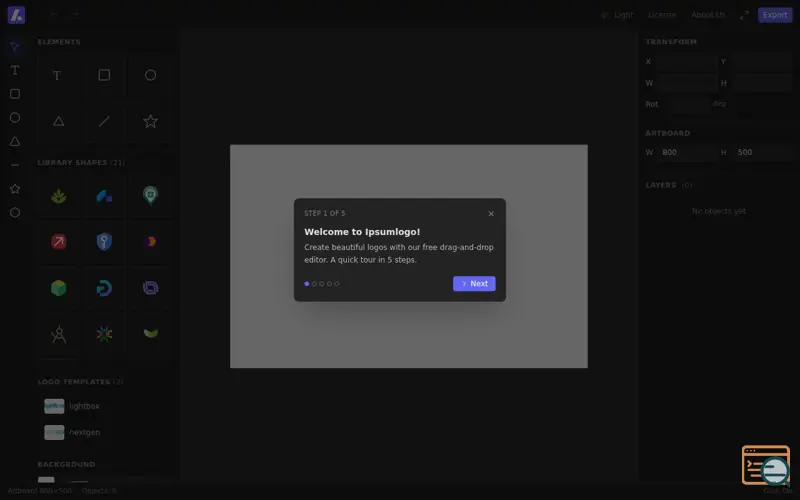Select the Circle tool in the left toolbar
Viewport: 800px width, 500px height.
15,118
